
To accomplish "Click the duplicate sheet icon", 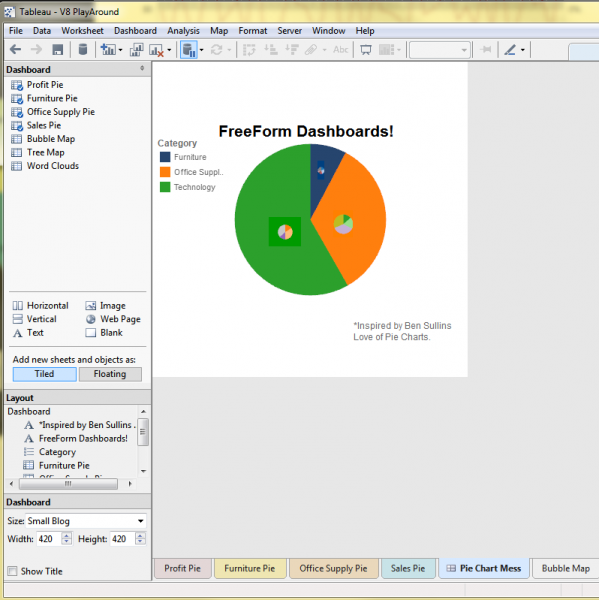I will pos(136,49).
